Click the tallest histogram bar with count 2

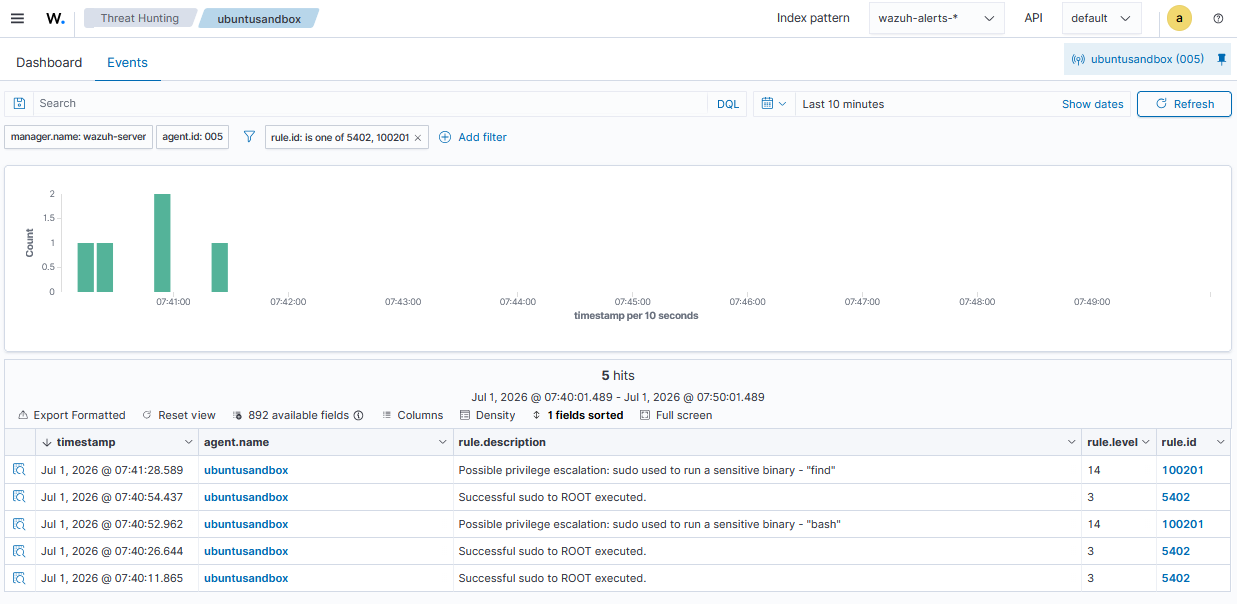click(x=162, y=243)
